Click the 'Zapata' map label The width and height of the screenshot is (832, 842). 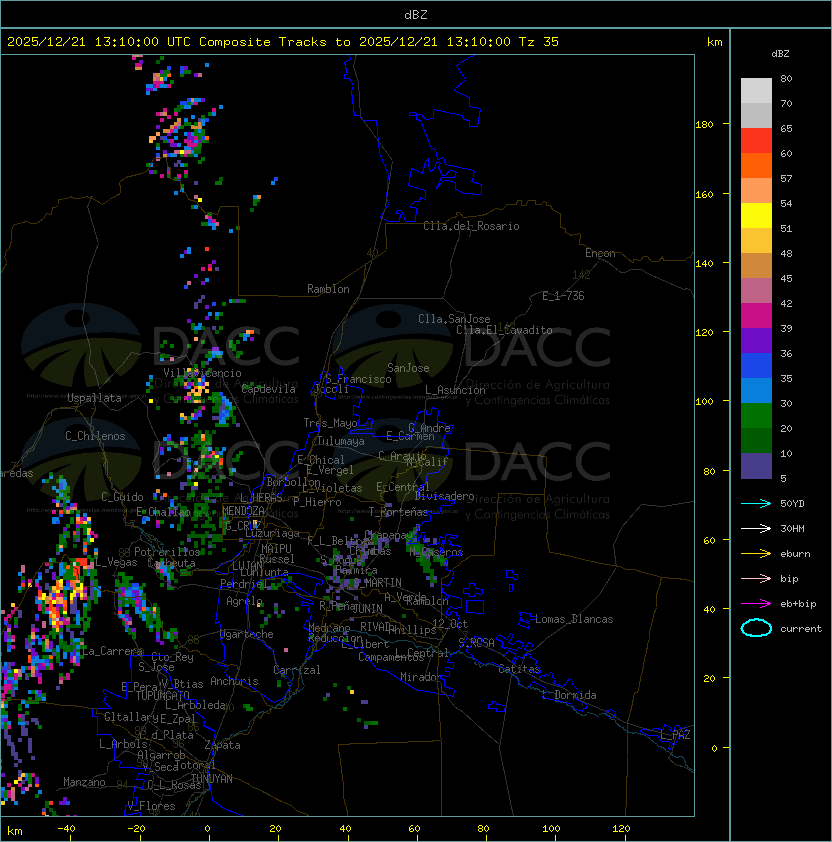coord(222,745)
